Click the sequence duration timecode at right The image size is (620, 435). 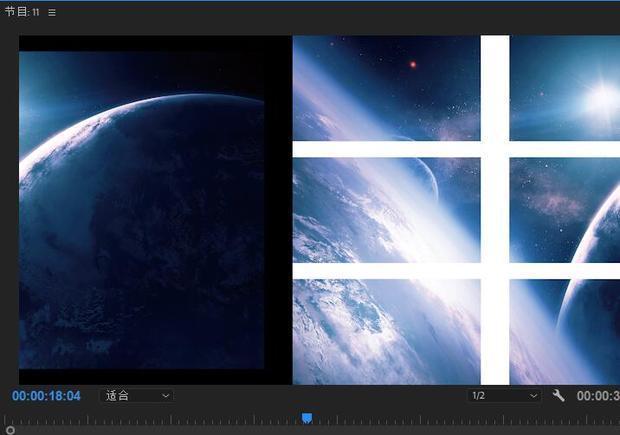(x=598, y=396)
